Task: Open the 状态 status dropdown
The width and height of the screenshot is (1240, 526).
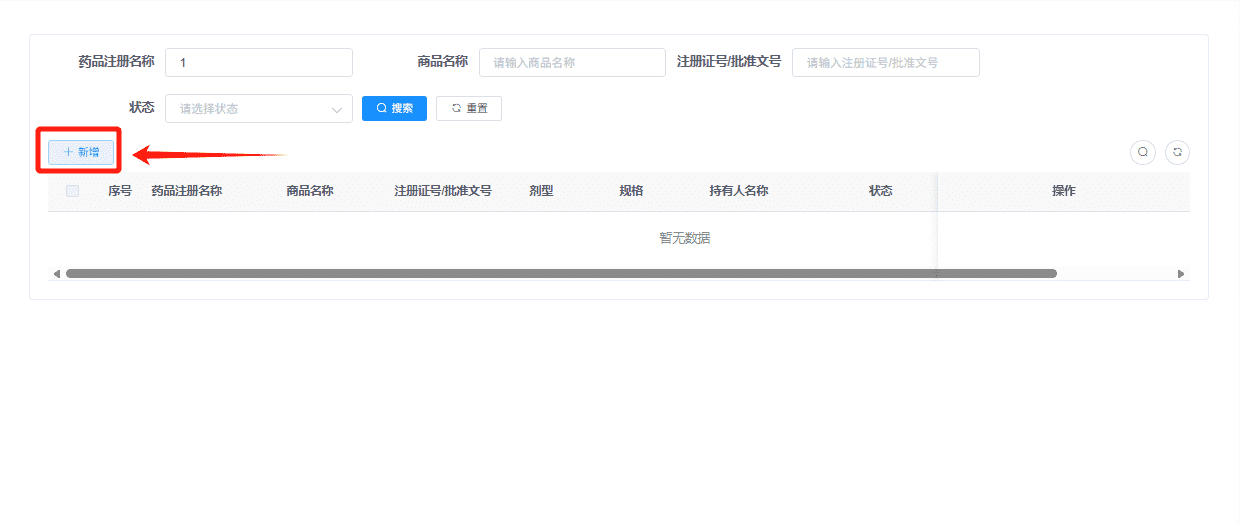Action: (x=259, y=108)
